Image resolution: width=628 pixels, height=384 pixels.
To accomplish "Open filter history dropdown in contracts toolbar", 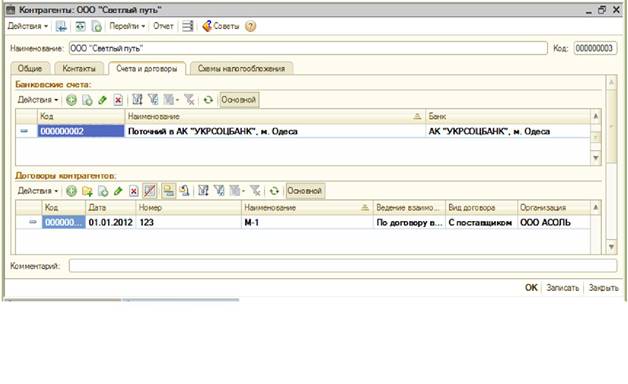I will (237, 191).
